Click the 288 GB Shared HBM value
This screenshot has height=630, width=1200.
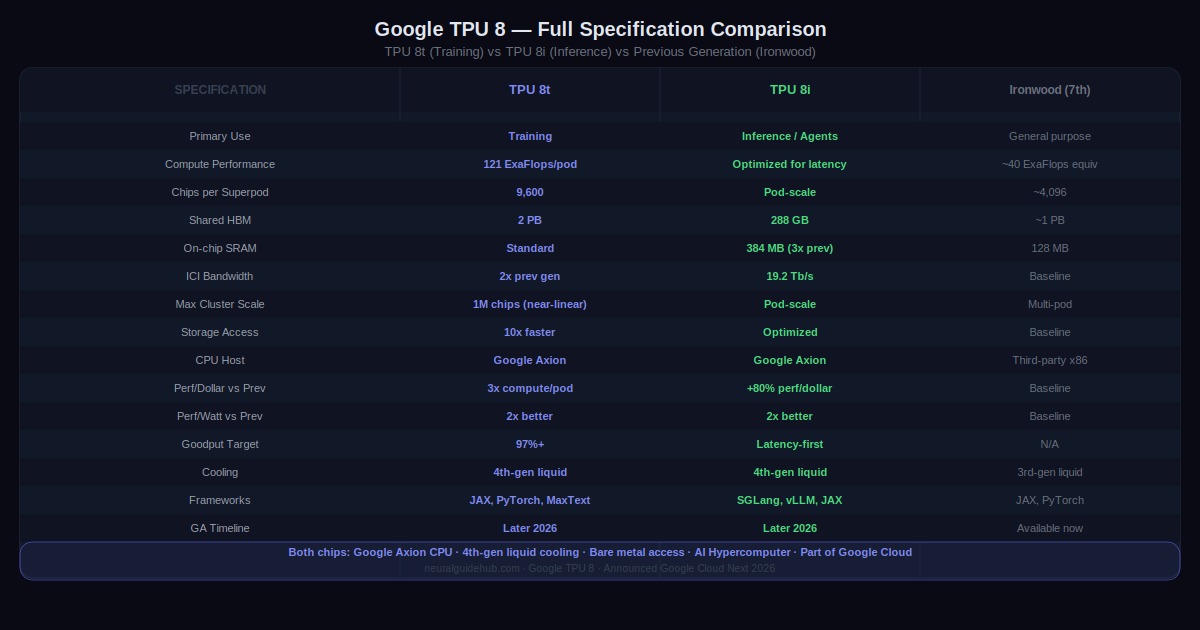790,220
